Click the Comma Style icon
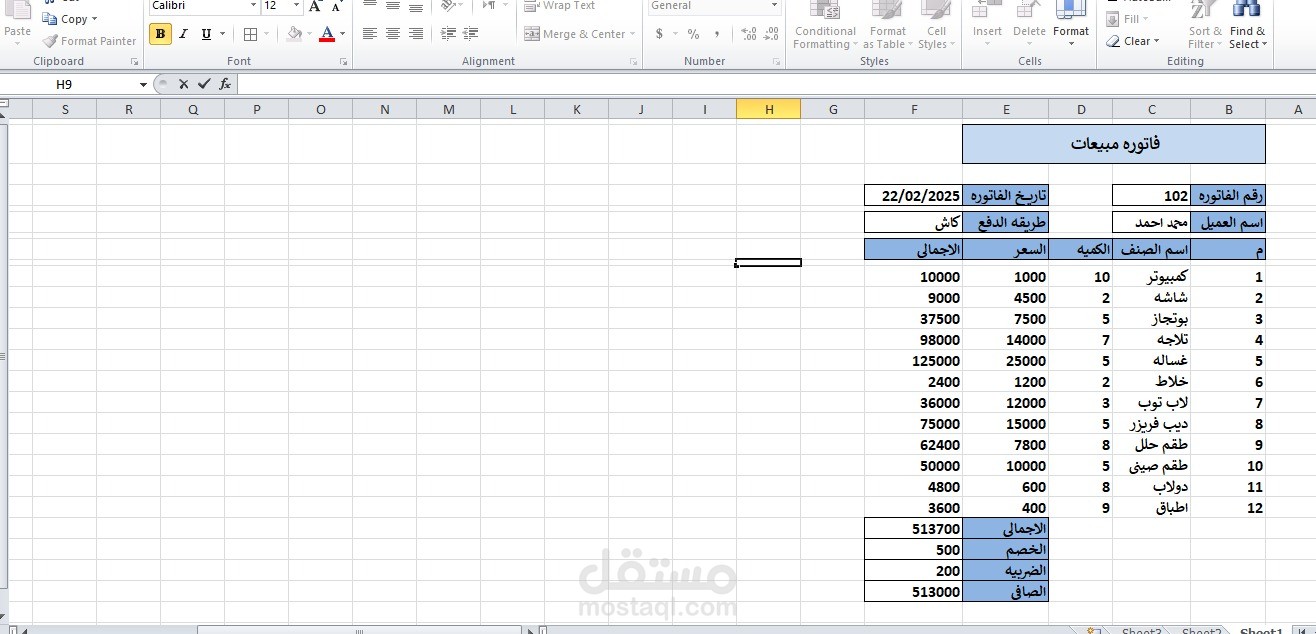 (717, 34)
